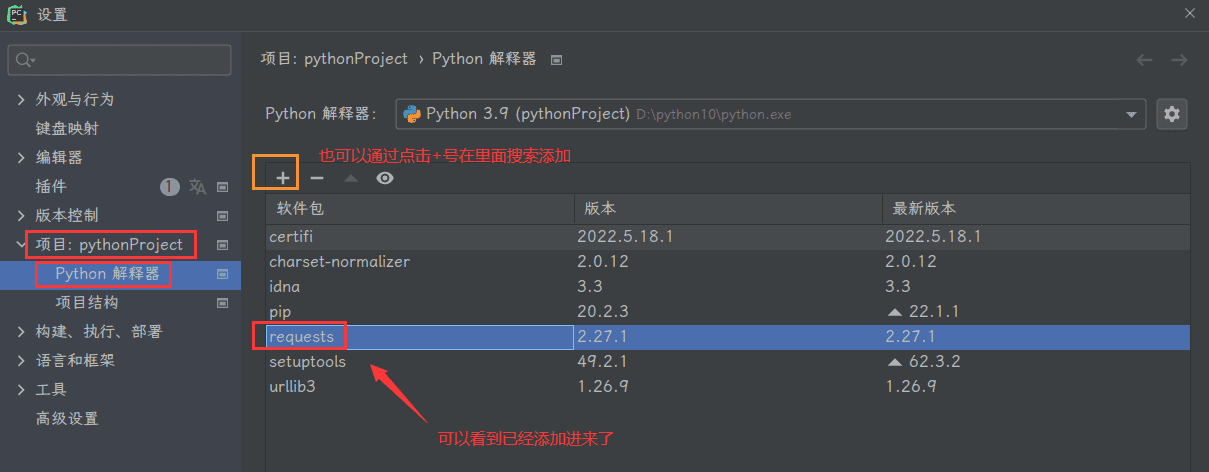1209x472 pixels.
Task: Open the interpreter settings gear button
Action: pyautogui.click(x=1172, y=114)
